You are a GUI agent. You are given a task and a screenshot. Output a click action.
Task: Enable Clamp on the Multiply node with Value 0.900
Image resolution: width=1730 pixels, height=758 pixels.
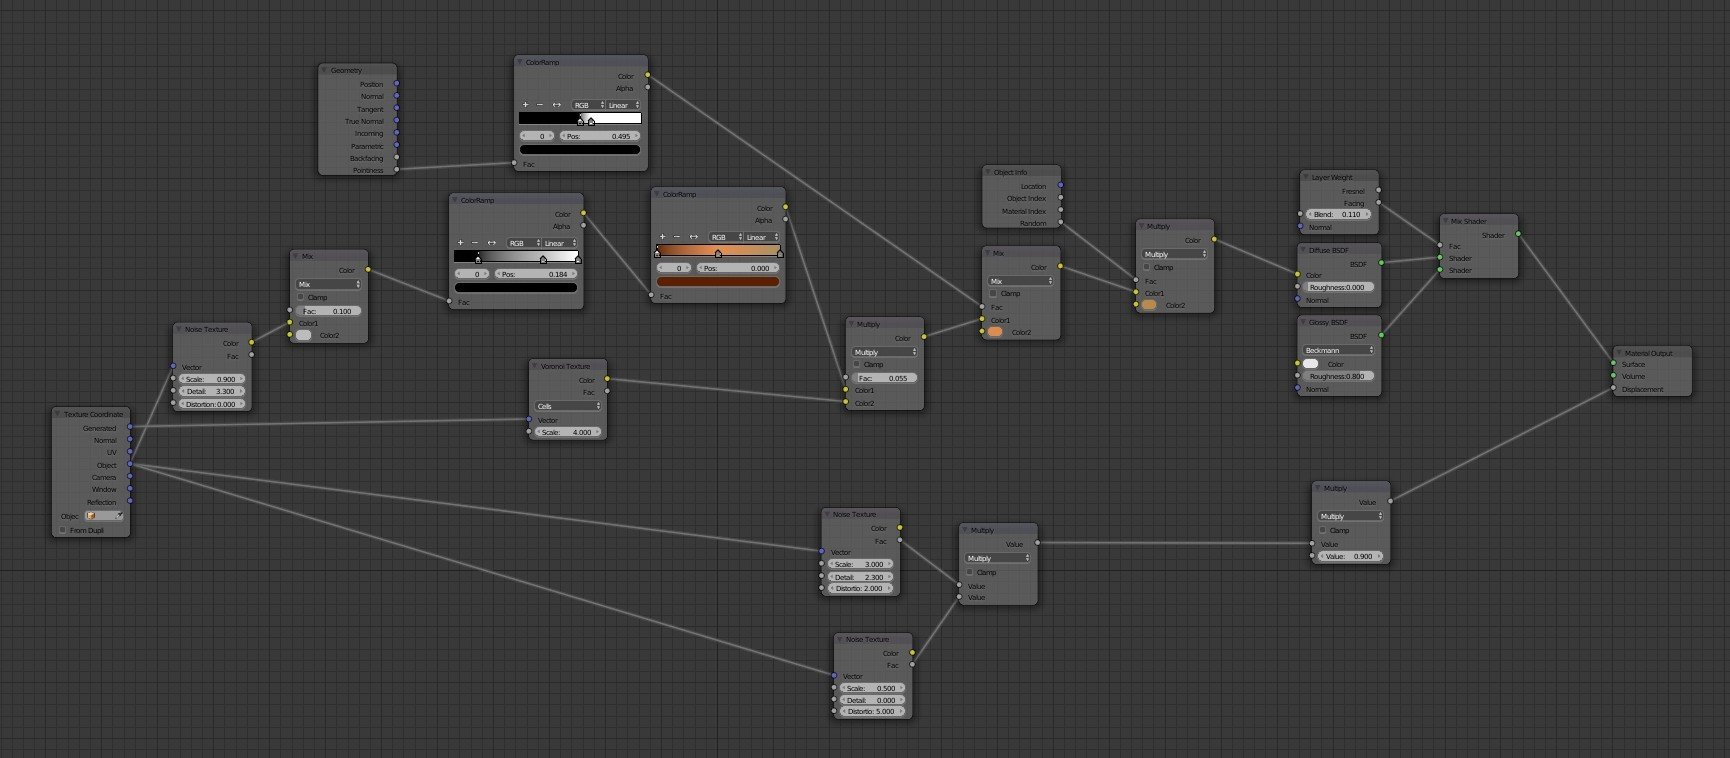coord(1323,530)
